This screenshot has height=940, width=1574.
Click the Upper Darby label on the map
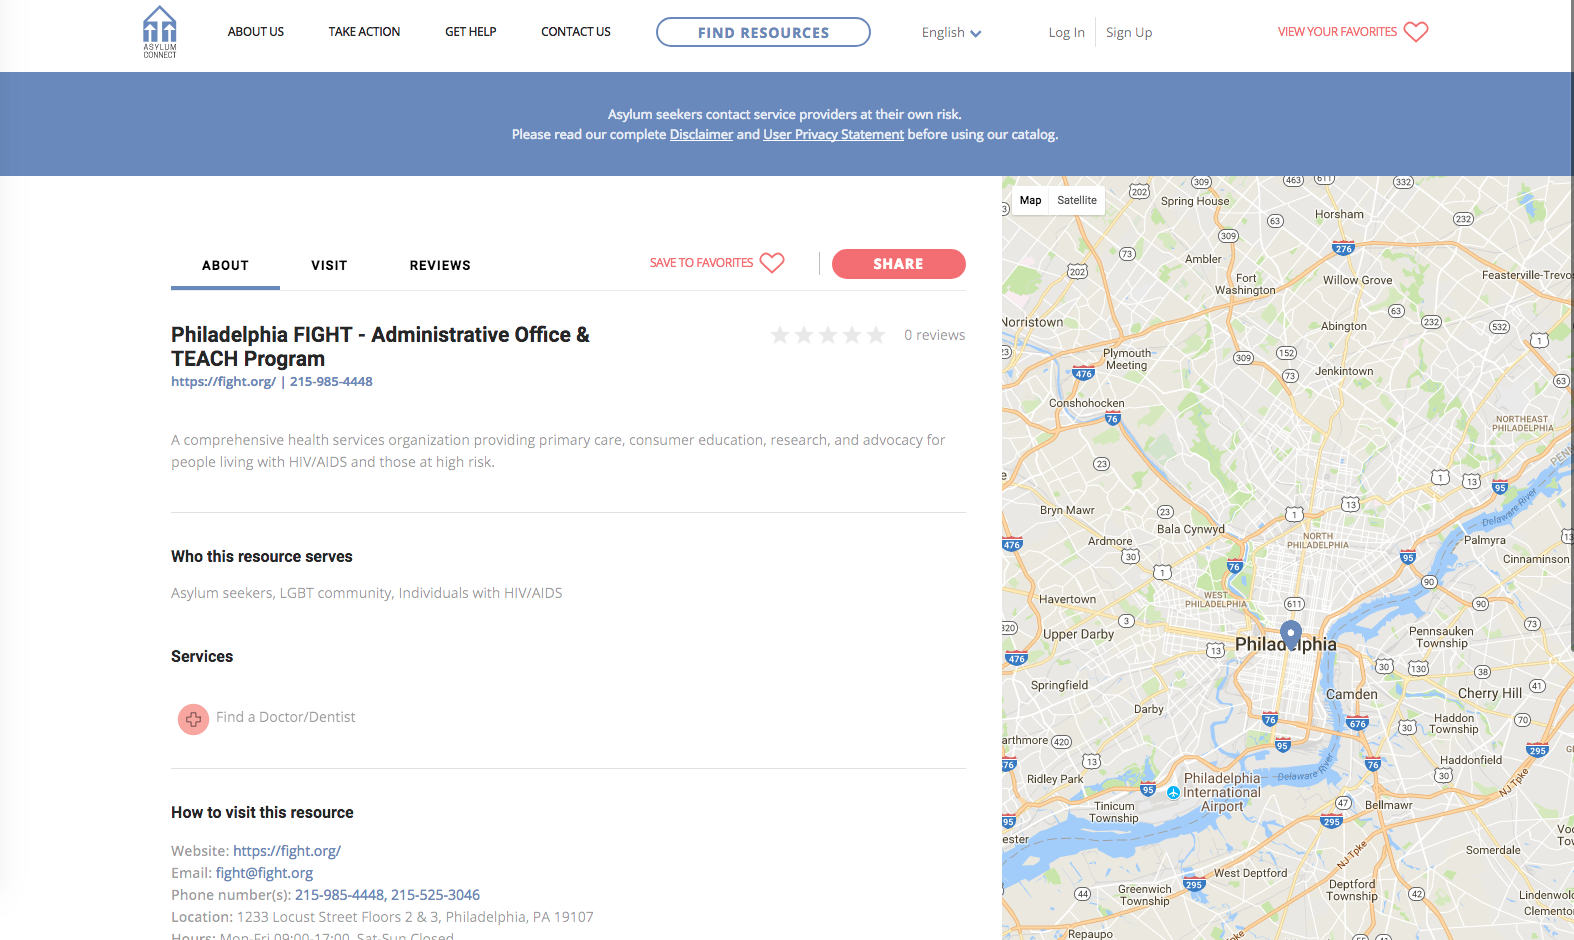tap(1078, 634)
